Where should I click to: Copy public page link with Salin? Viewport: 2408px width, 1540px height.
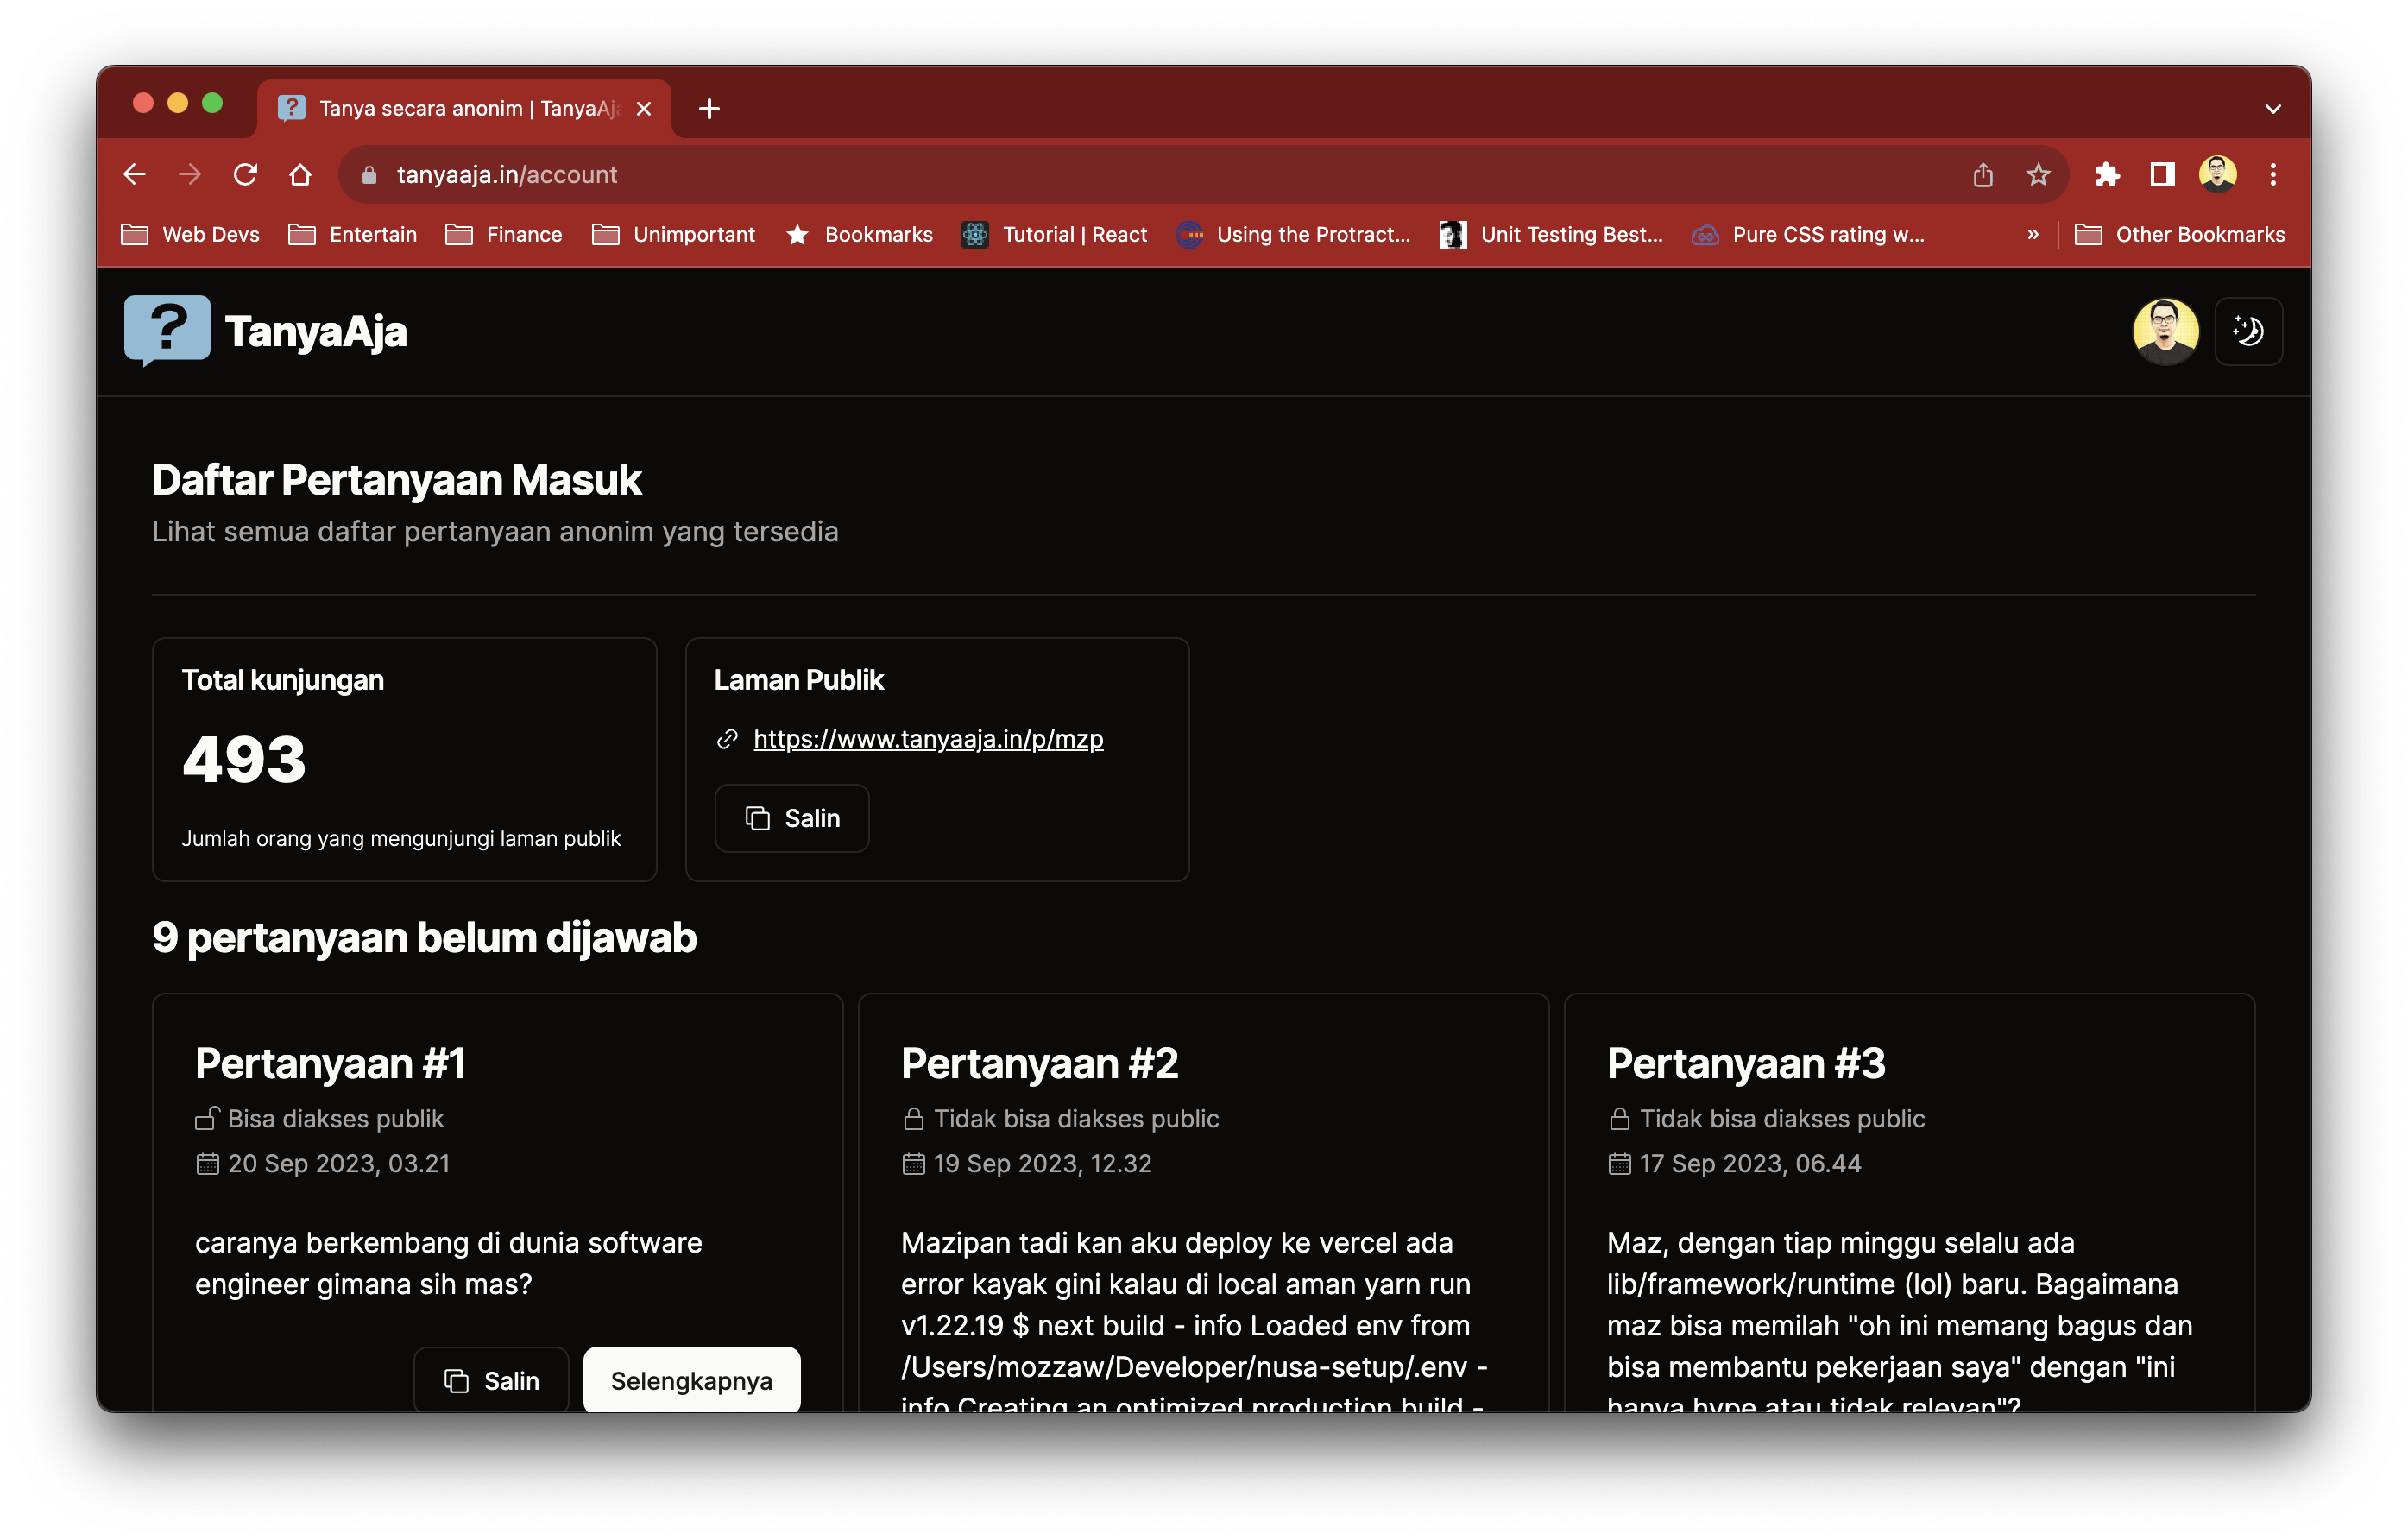792,818
